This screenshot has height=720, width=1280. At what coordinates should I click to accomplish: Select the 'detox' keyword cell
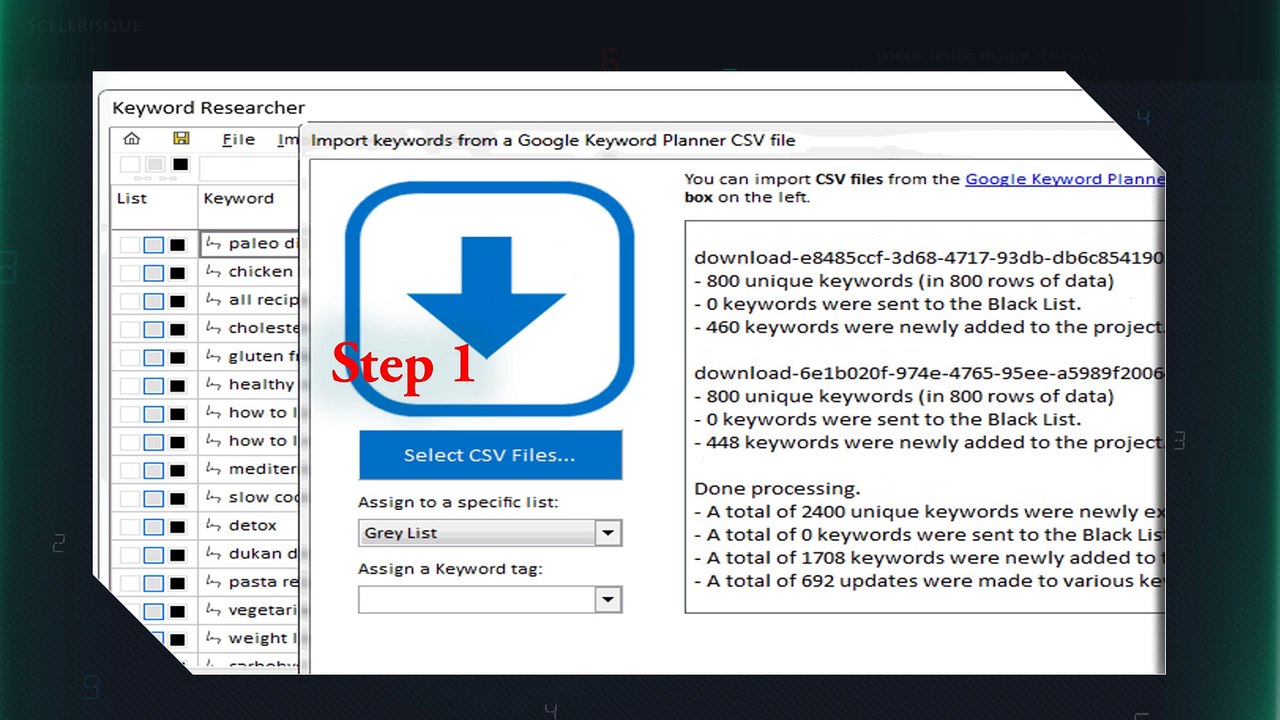point(250,525)
